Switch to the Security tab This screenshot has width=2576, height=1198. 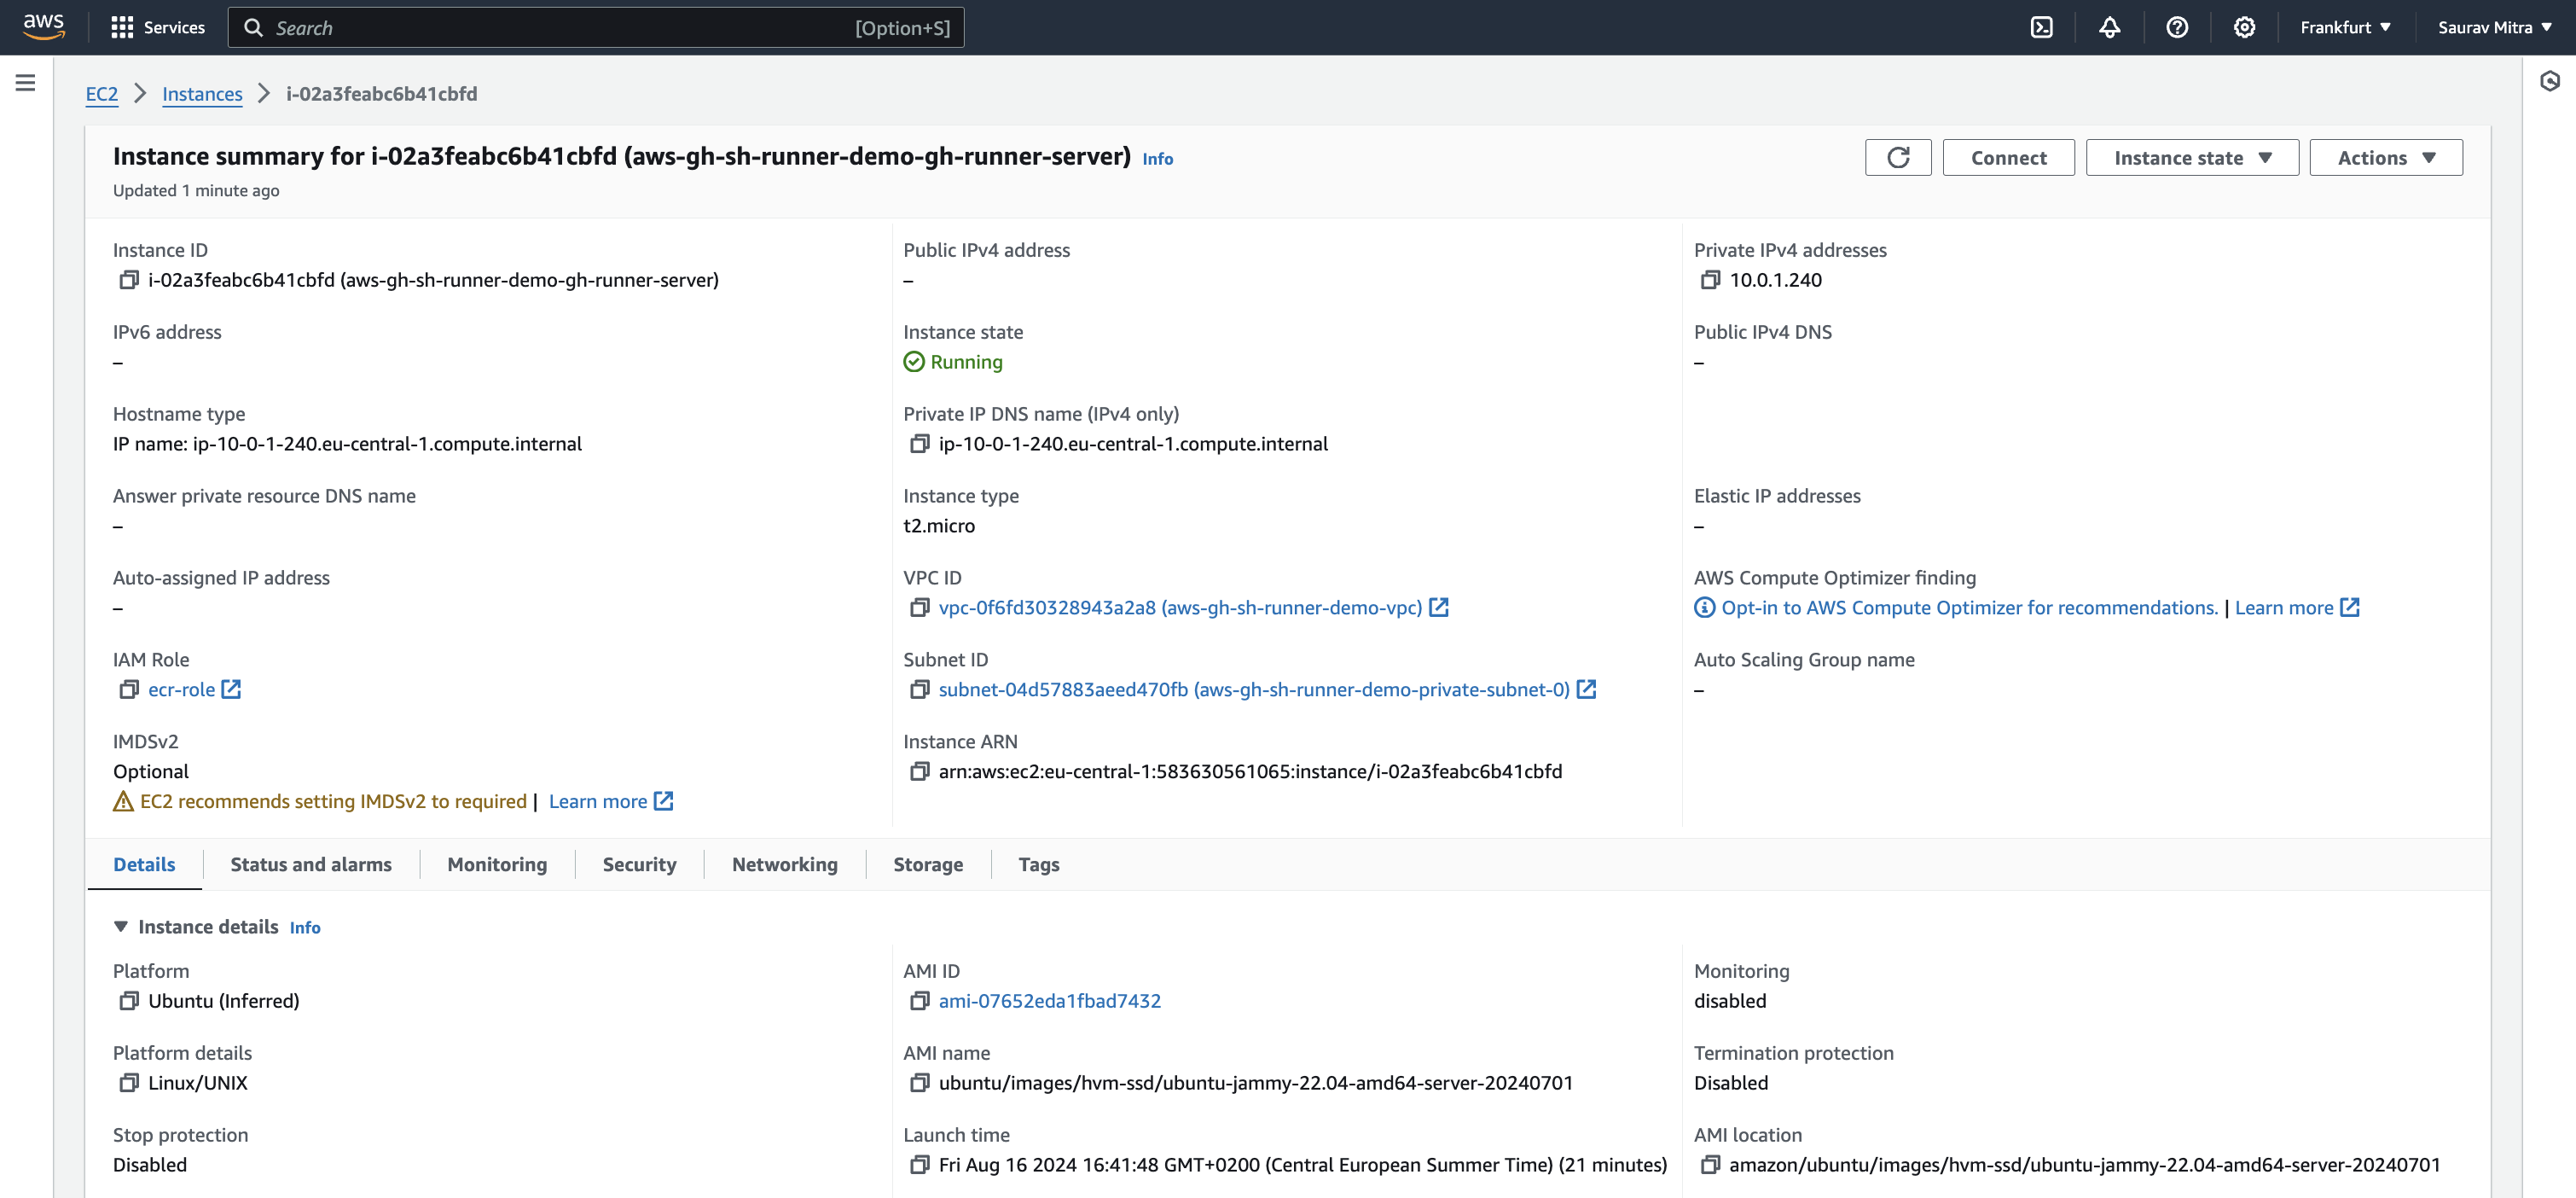[x=639, y=864]
